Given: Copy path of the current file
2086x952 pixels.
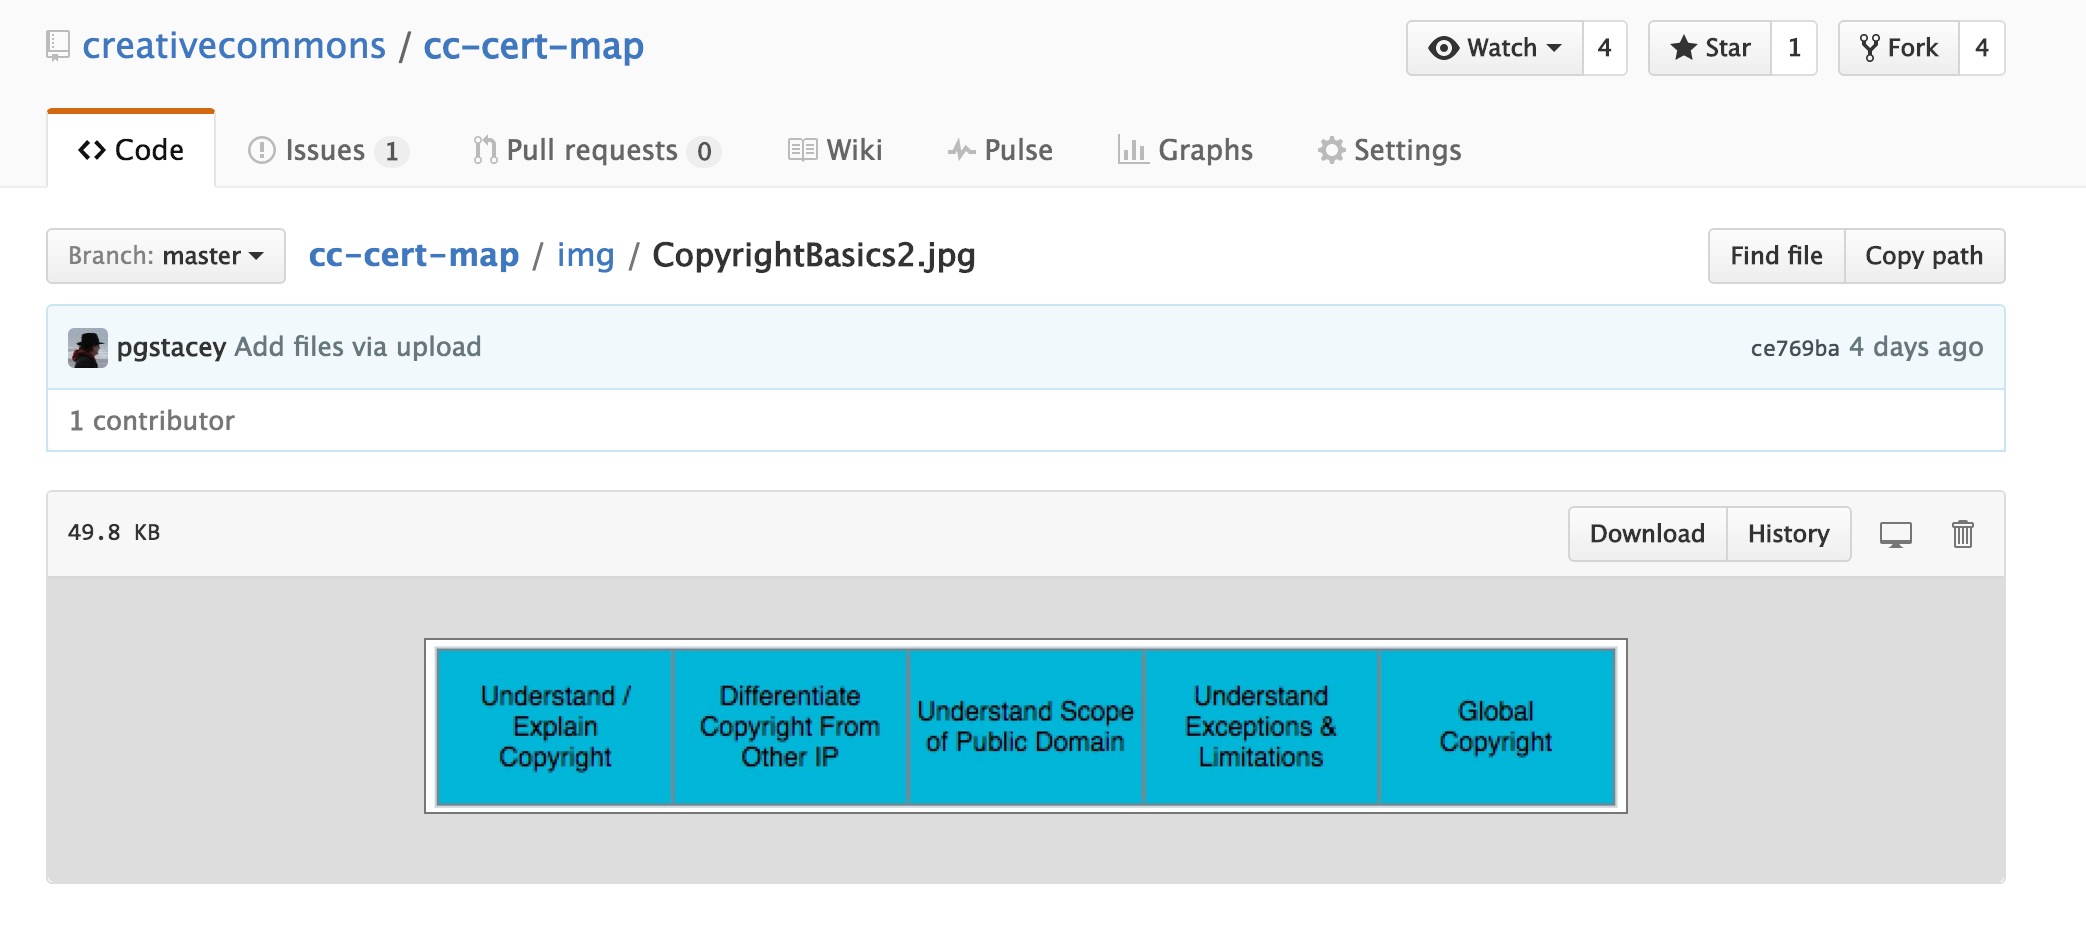Looking at the screenshot, I should 1924,256.
